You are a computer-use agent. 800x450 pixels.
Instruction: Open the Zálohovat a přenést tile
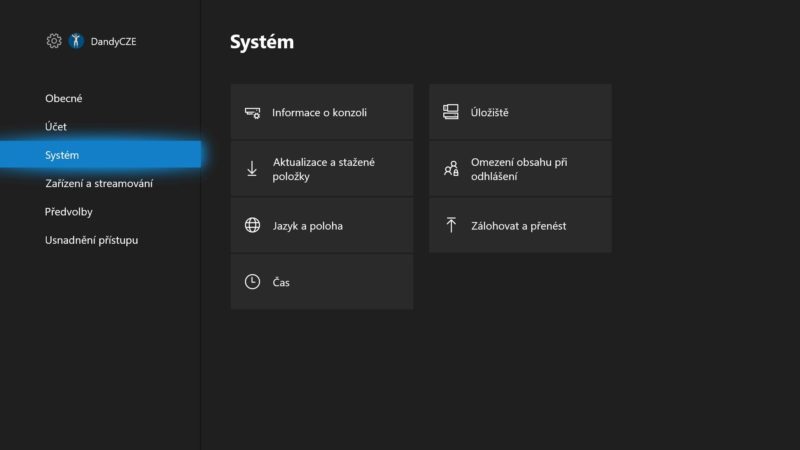point(520,226)
